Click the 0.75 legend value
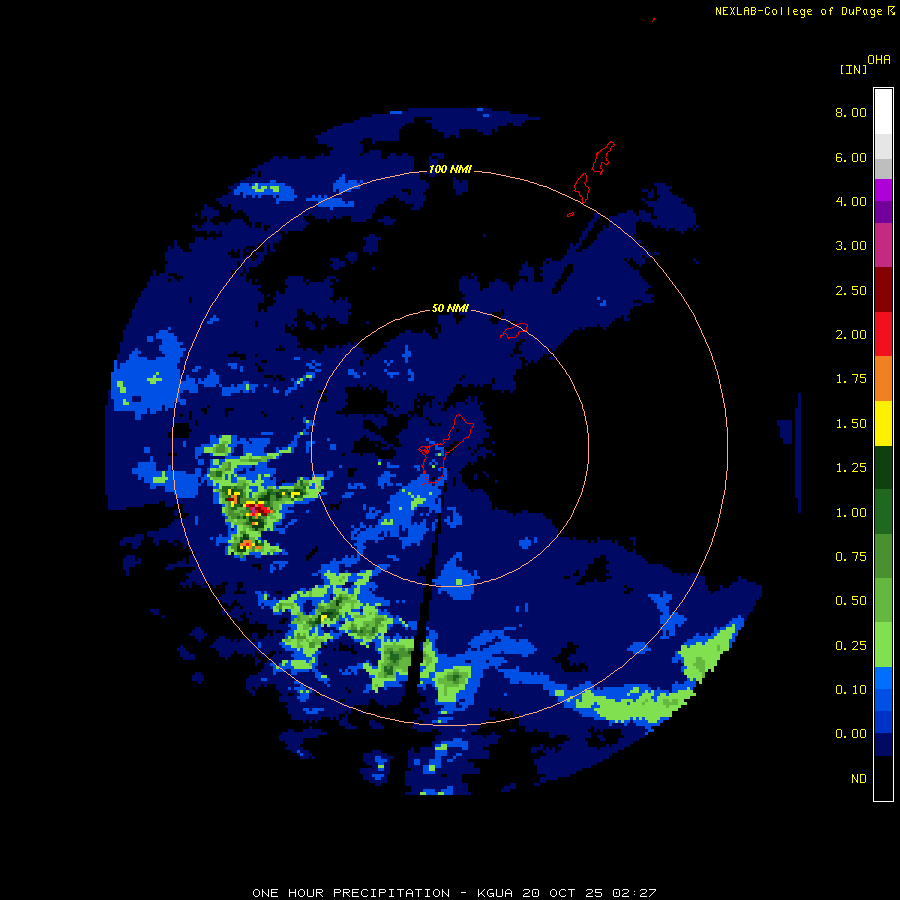This screenshot has width=900, height=900. [x=851, y=557]
